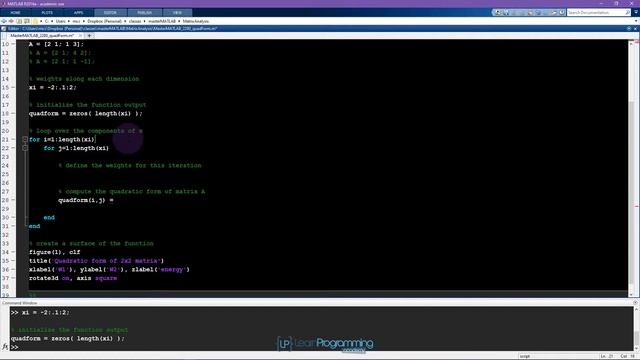This screenshot has height=360, width=640.
Task: Click the browse for folder icon
Action: (27, 21)
